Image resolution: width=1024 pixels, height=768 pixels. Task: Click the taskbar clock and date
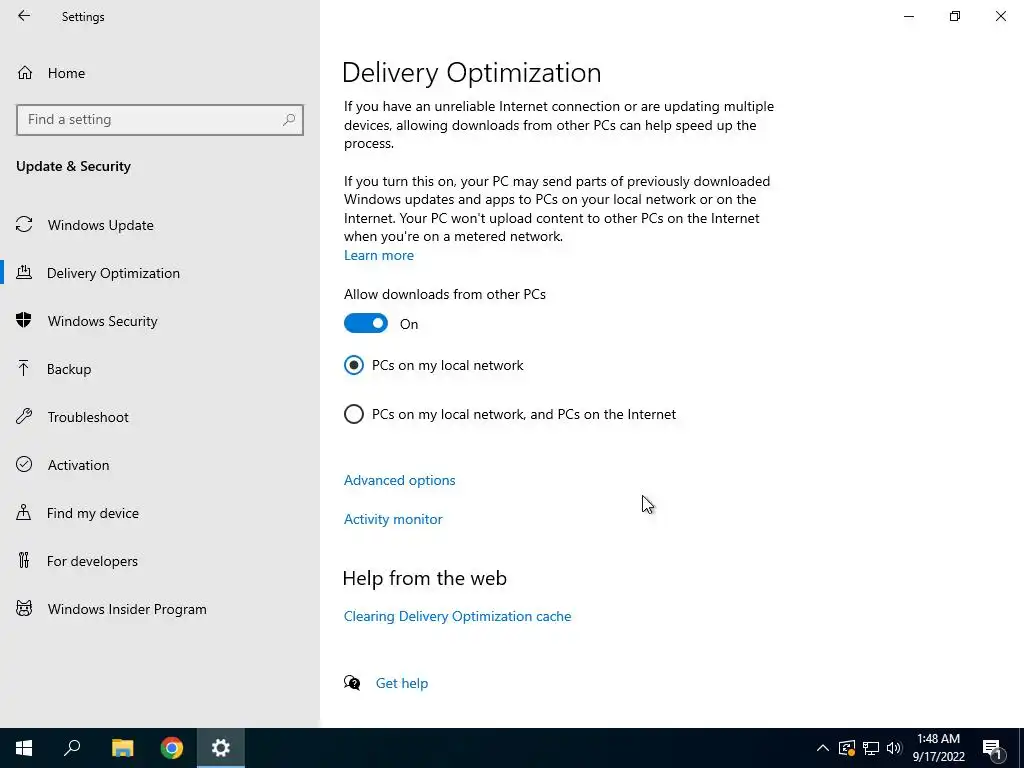coord(938,748)
